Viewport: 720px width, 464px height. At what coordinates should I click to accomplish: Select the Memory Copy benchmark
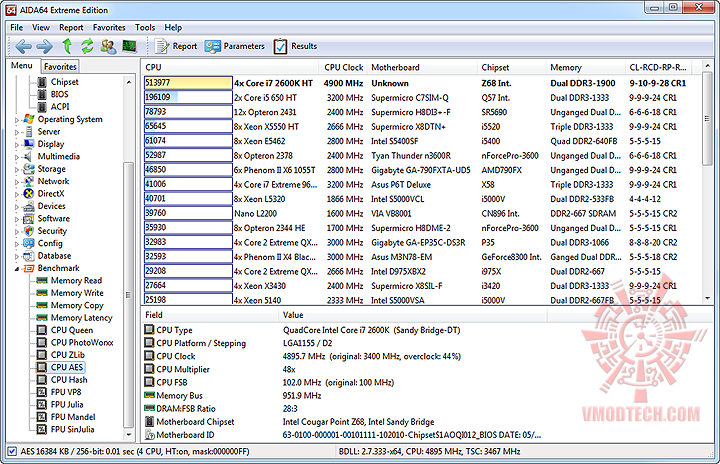71,305
